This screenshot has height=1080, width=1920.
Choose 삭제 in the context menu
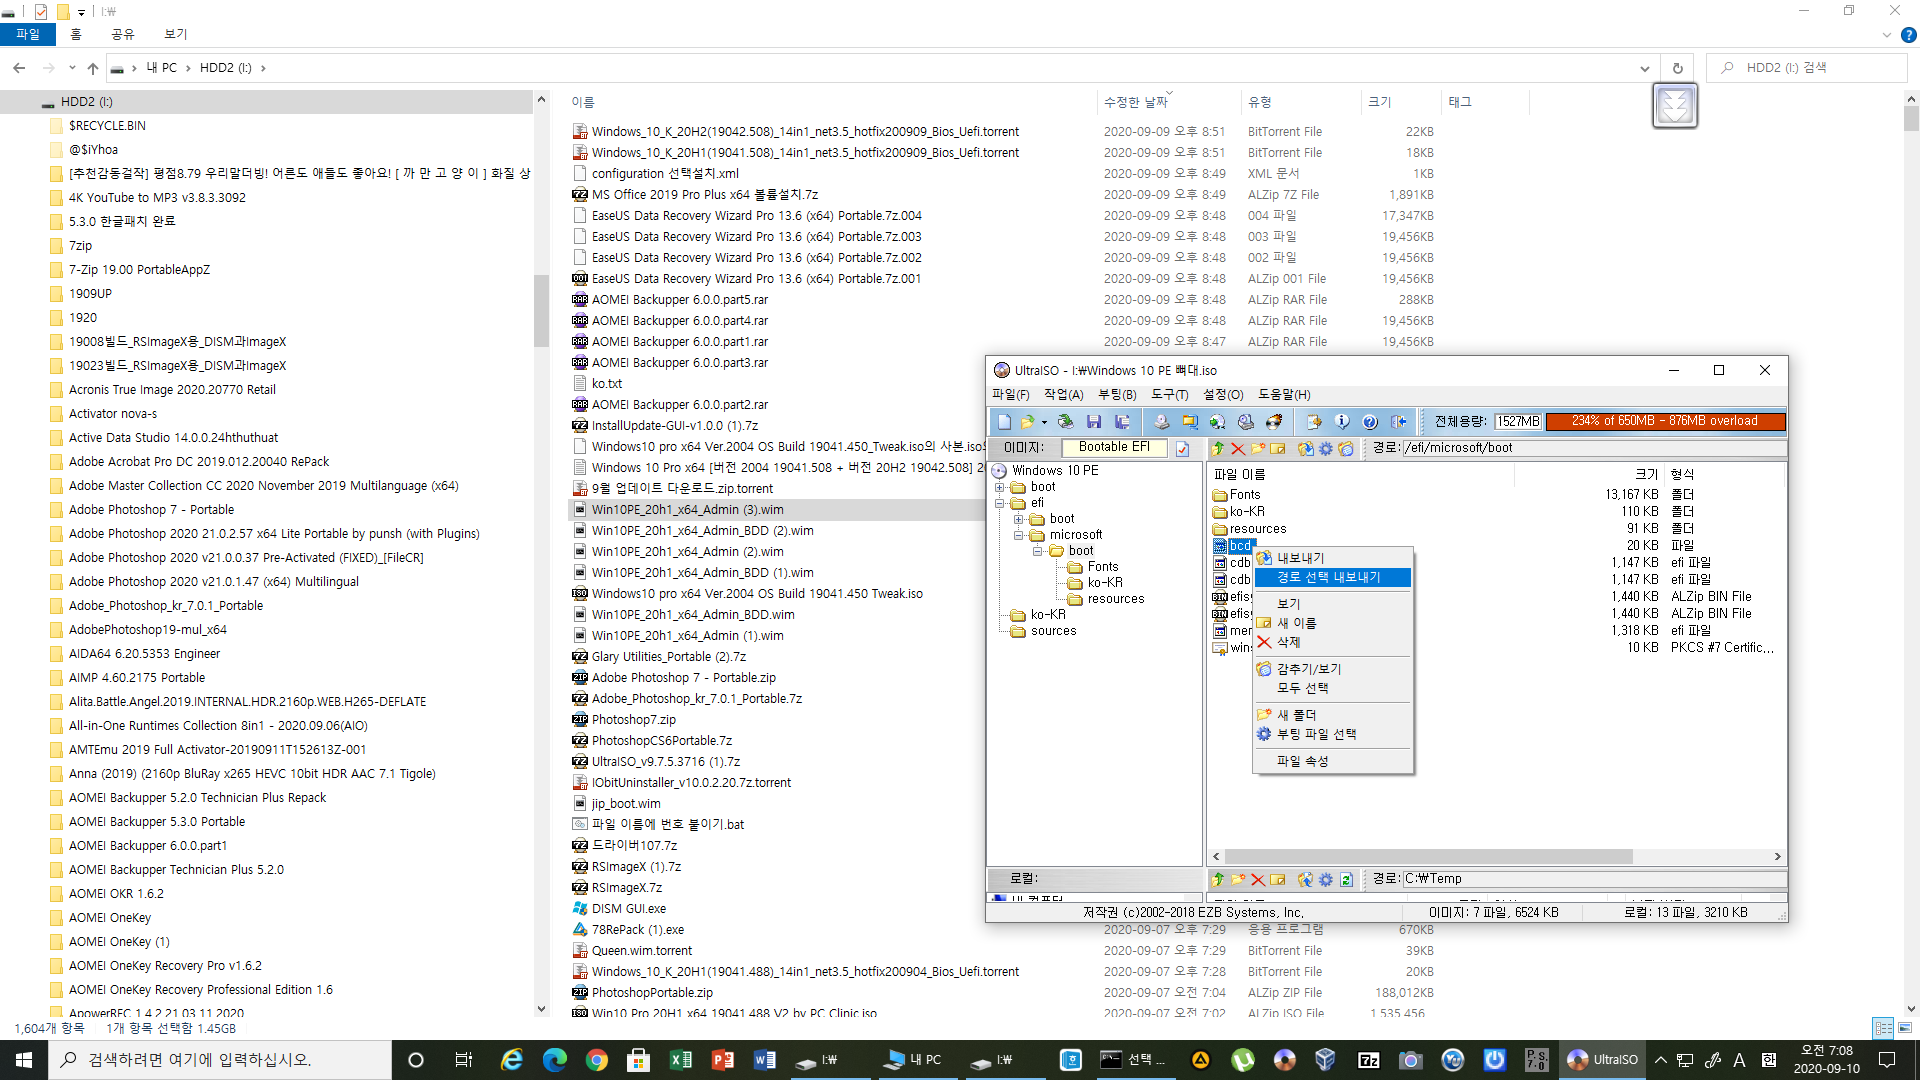click(x=1332, y=642)
